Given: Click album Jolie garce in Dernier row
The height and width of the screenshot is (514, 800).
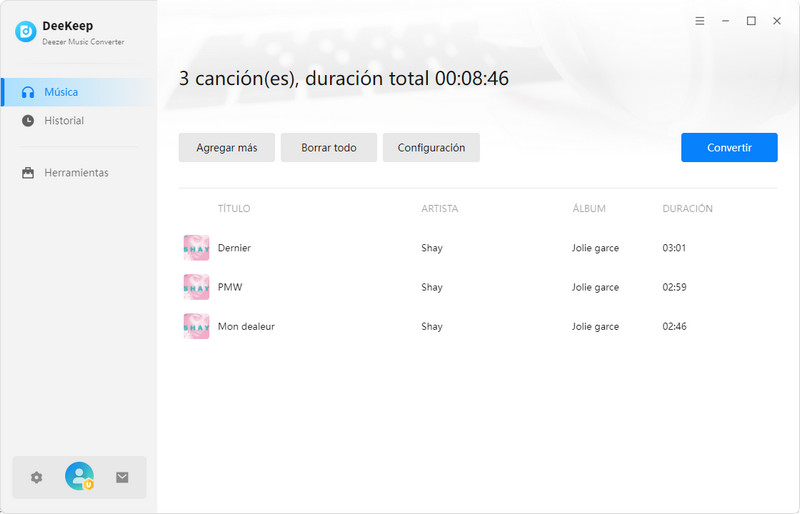Looking at the screenshot, I should (595, 248).
